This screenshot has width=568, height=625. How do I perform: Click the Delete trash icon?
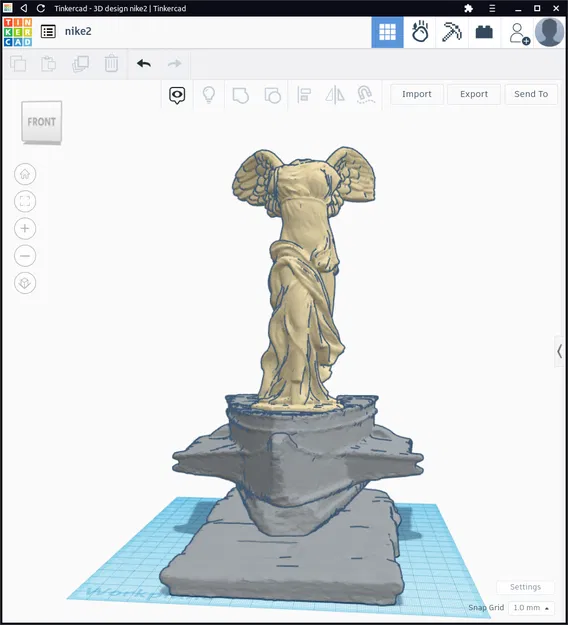[111, 63]
